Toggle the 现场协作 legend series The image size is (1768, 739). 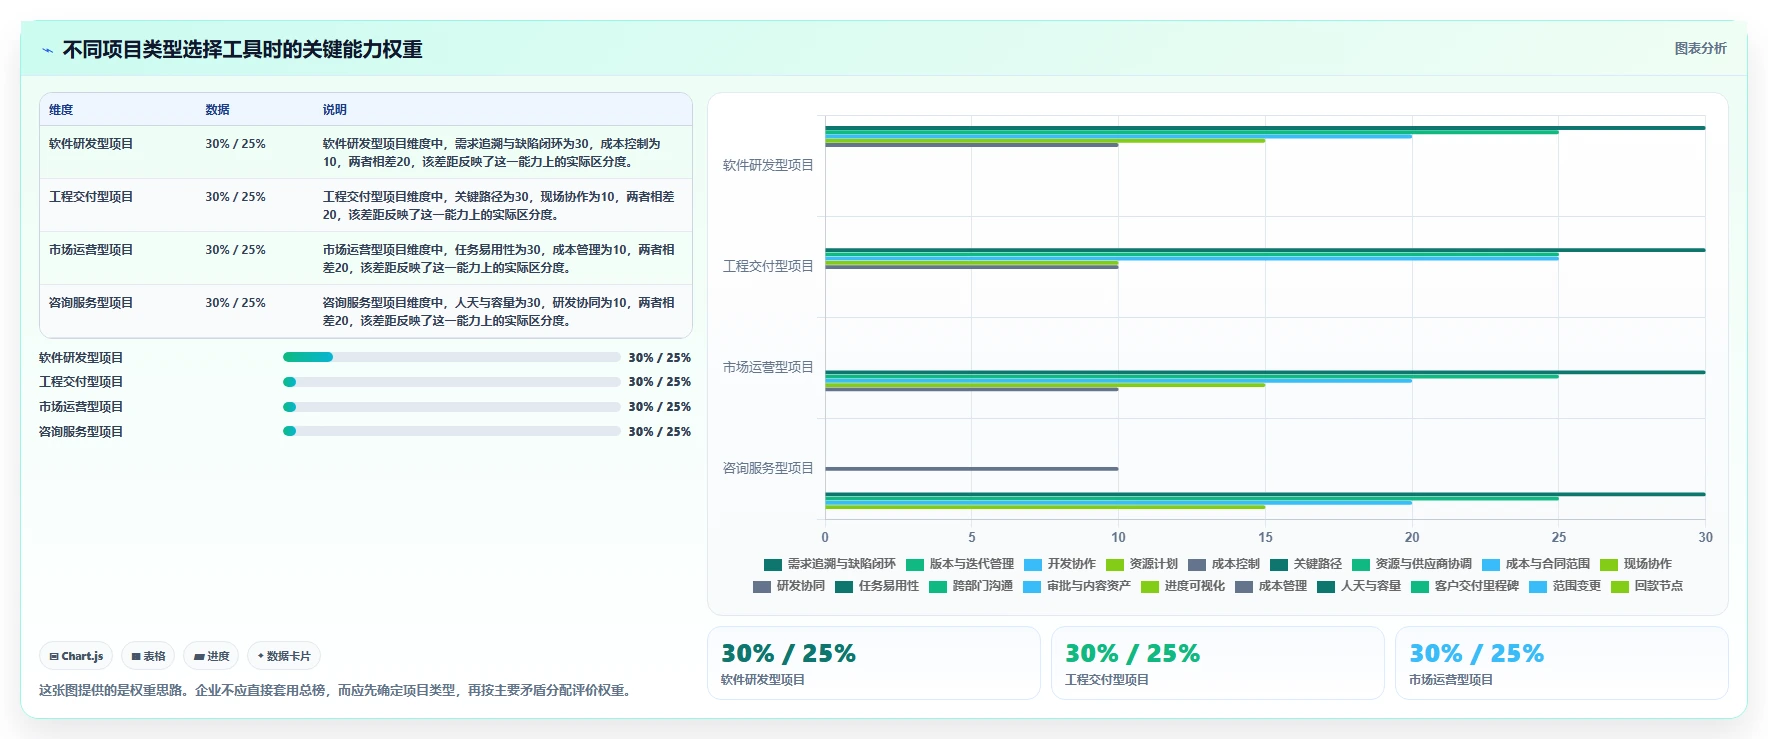[1636, 564]
